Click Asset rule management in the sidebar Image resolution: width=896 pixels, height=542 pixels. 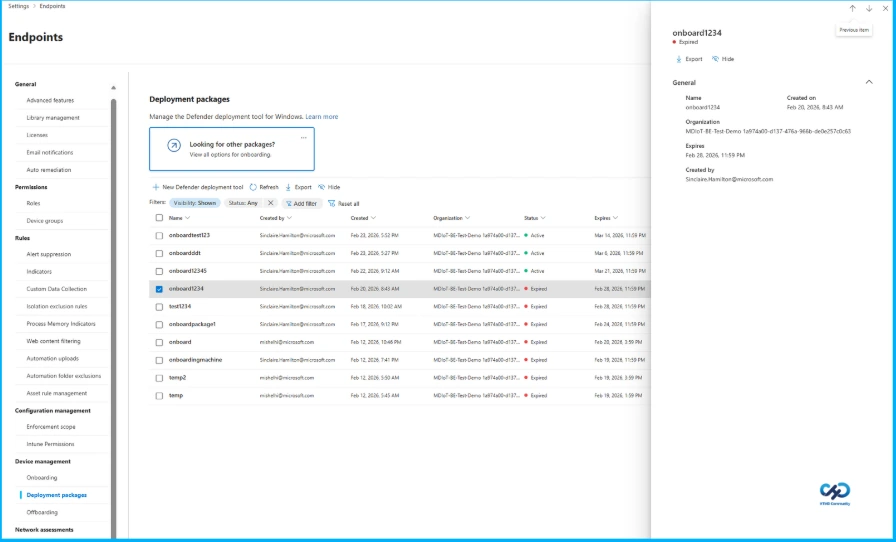pos(57,393)
